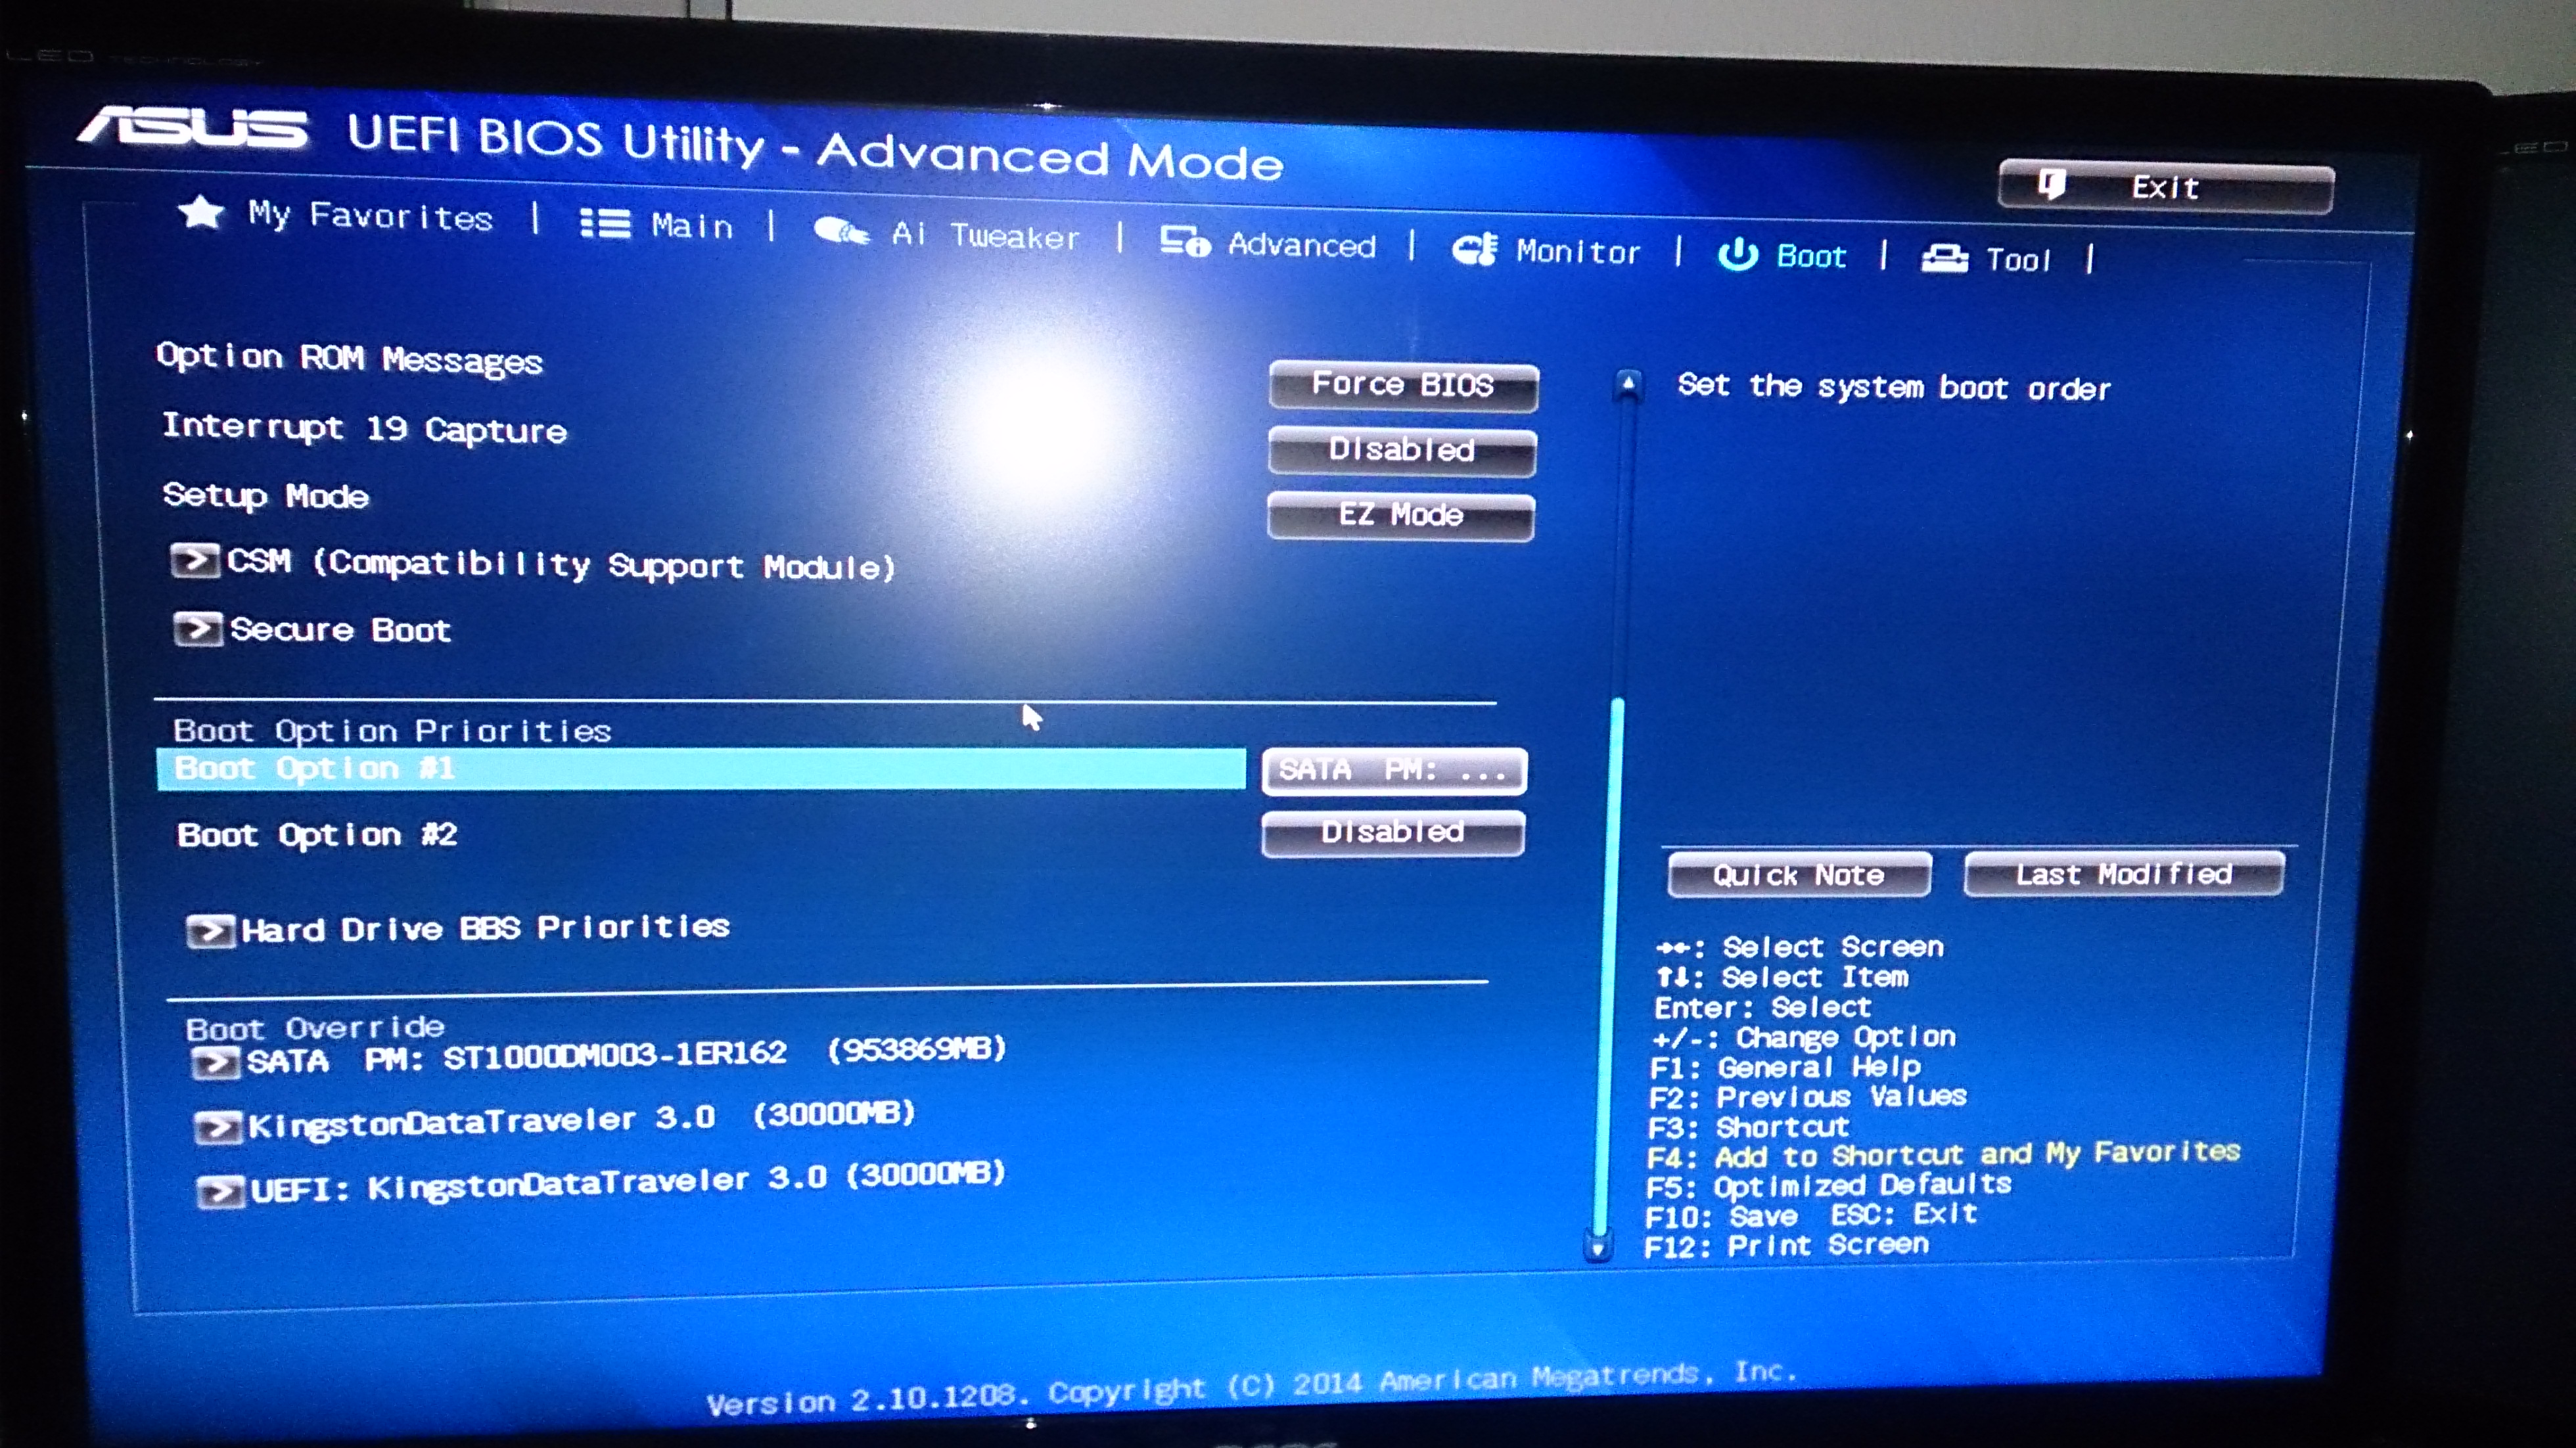Open the Setup Mode EZ Mode dropdown
Image resolution: width=2576 pixels, height=1448 pixels.
(1400, 515)
